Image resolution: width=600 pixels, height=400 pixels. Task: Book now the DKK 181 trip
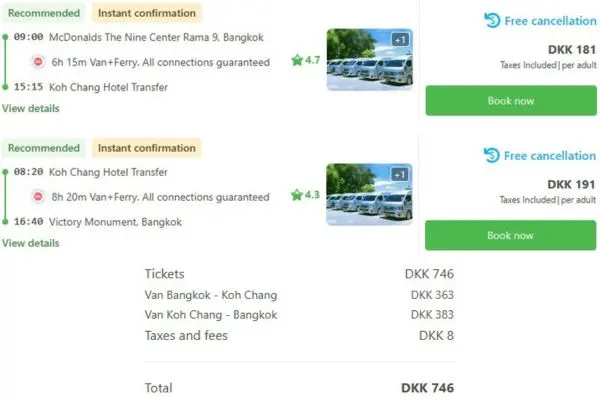click(510, 101)
